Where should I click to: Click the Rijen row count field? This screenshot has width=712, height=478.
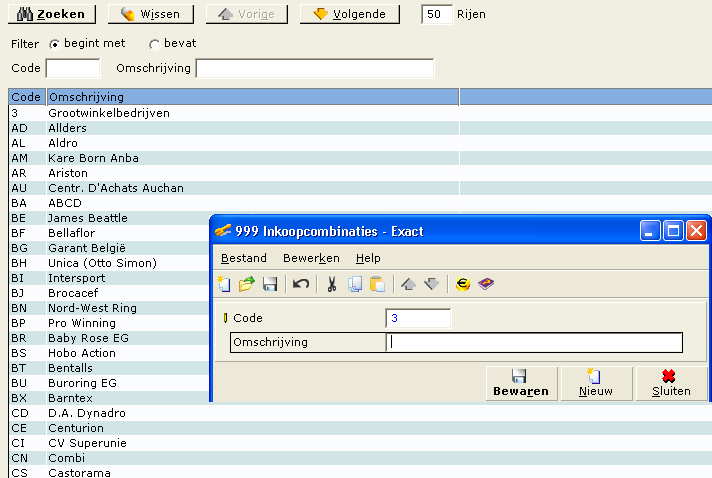437,14
